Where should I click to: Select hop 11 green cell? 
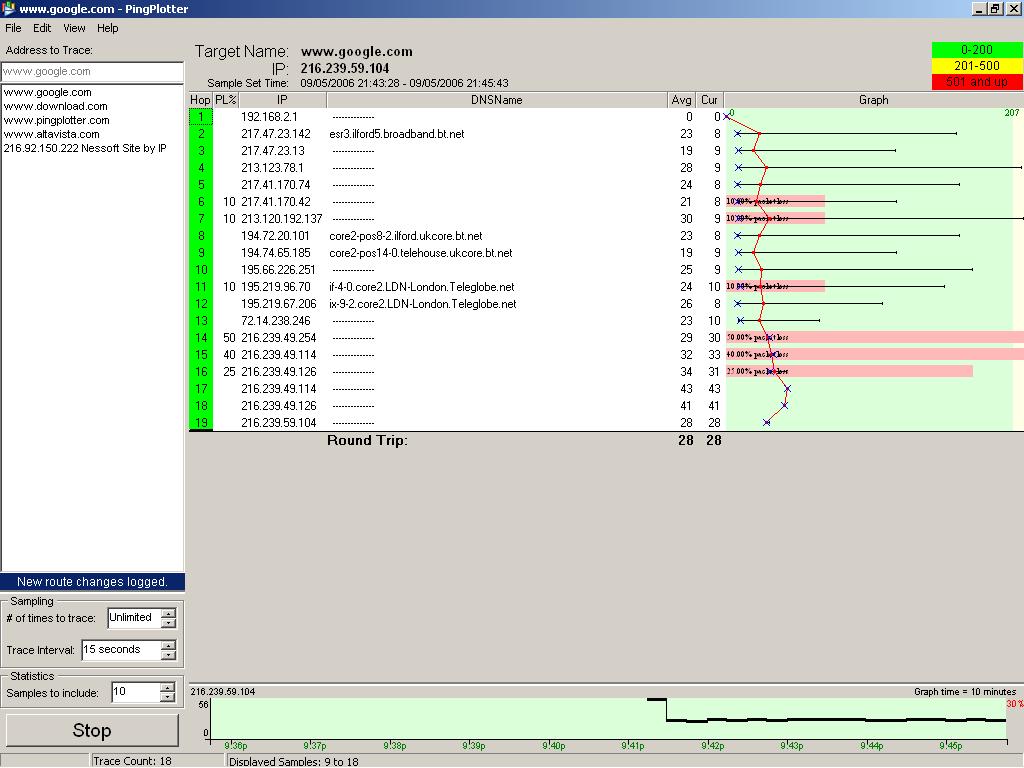tap(201, 287)
